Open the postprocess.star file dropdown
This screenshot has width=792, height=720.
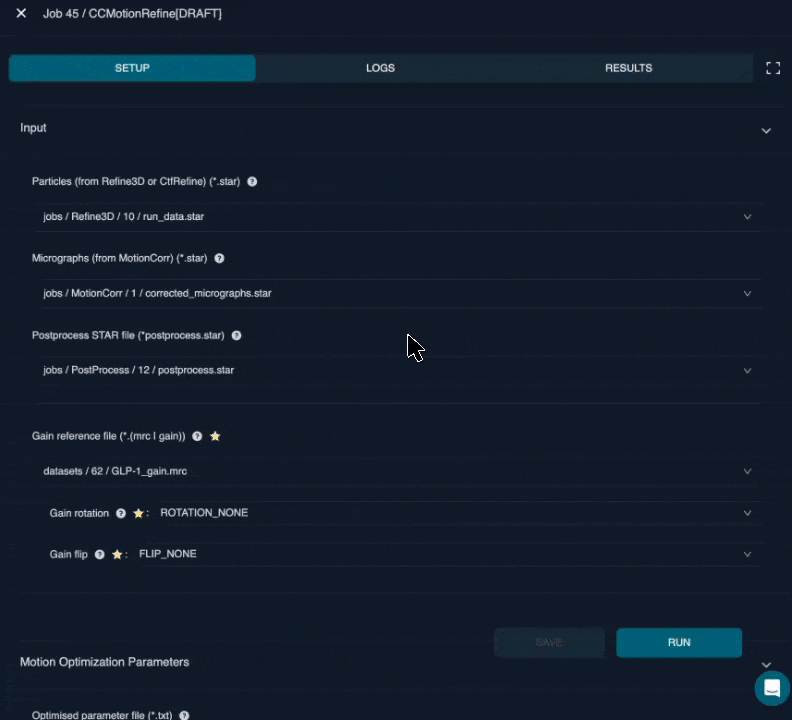click(399, 370)
